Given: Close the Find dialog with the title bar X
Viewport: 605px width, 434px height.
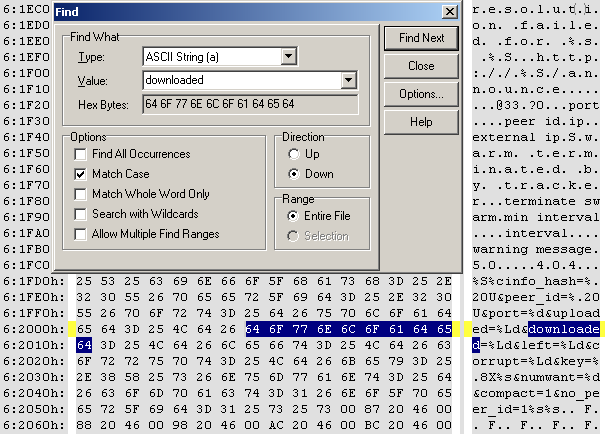Looking at the screenshot, I should coord(449,12).
